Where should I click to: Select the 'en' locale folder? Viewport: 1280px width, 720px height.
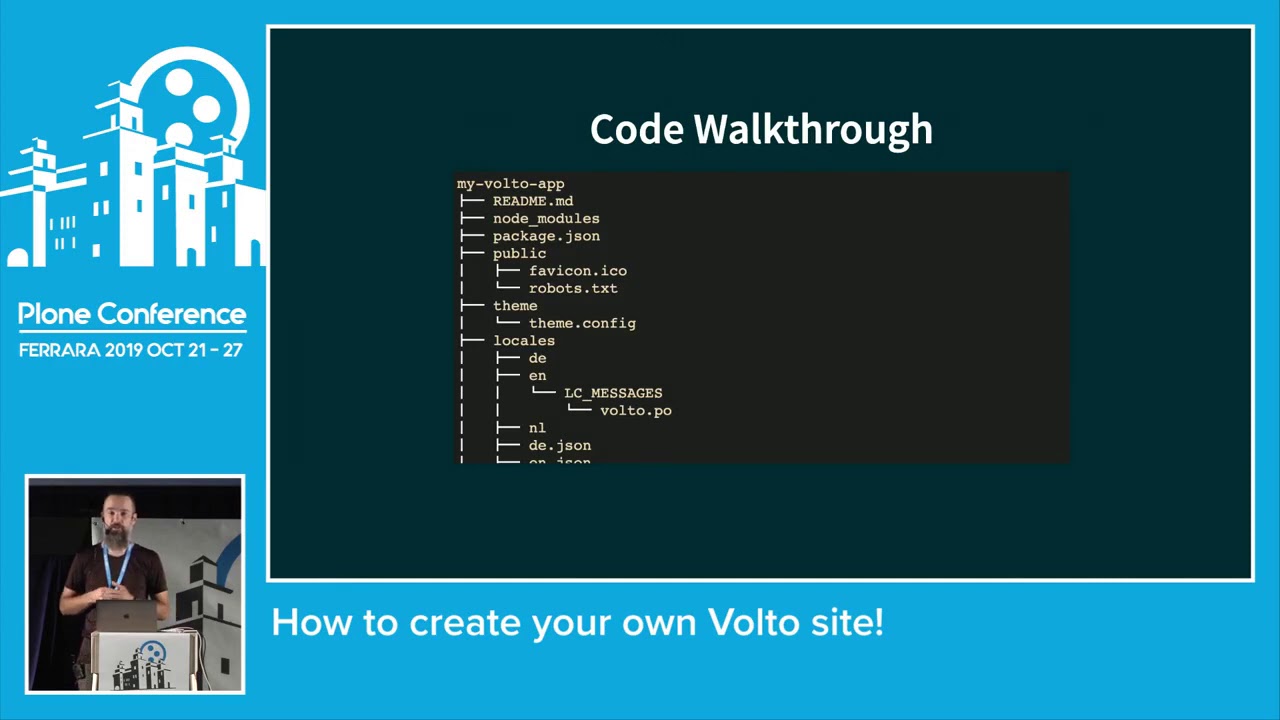tap(537, 376)
